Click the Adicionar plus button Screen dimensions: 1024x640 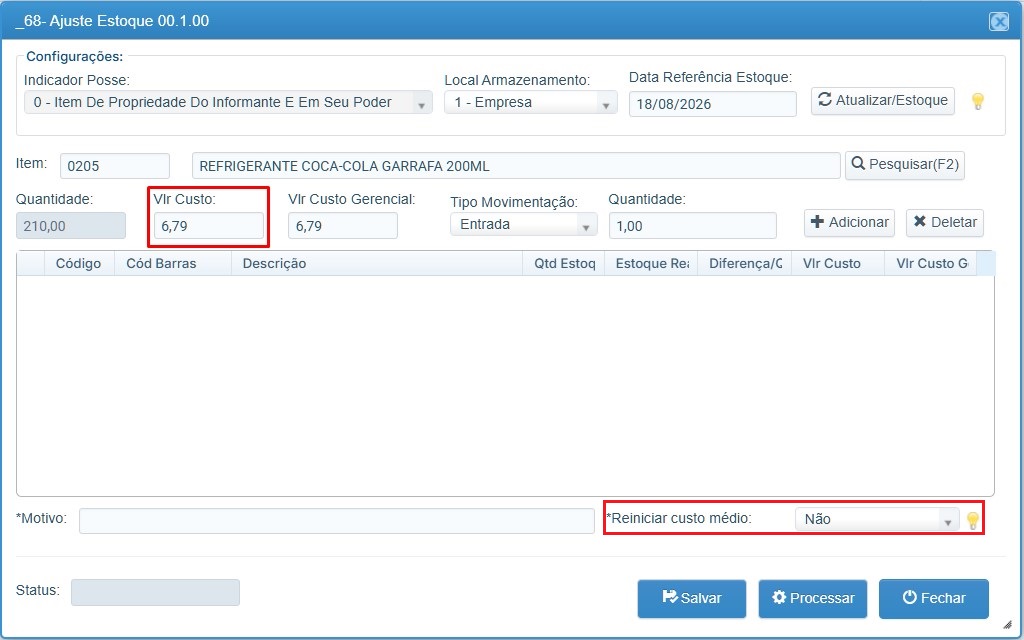point(849,223)
